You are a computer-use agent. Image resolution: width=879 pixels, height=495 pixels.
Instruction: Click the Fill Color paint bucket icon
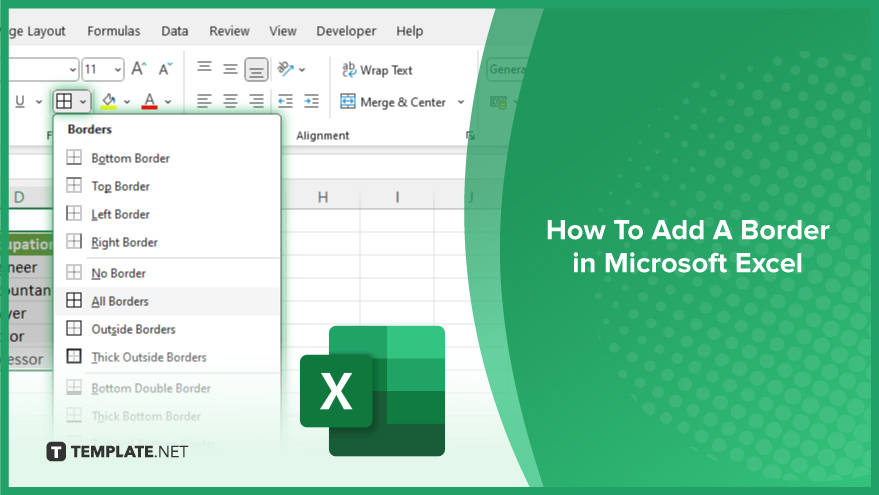click(x=108, y=101)
